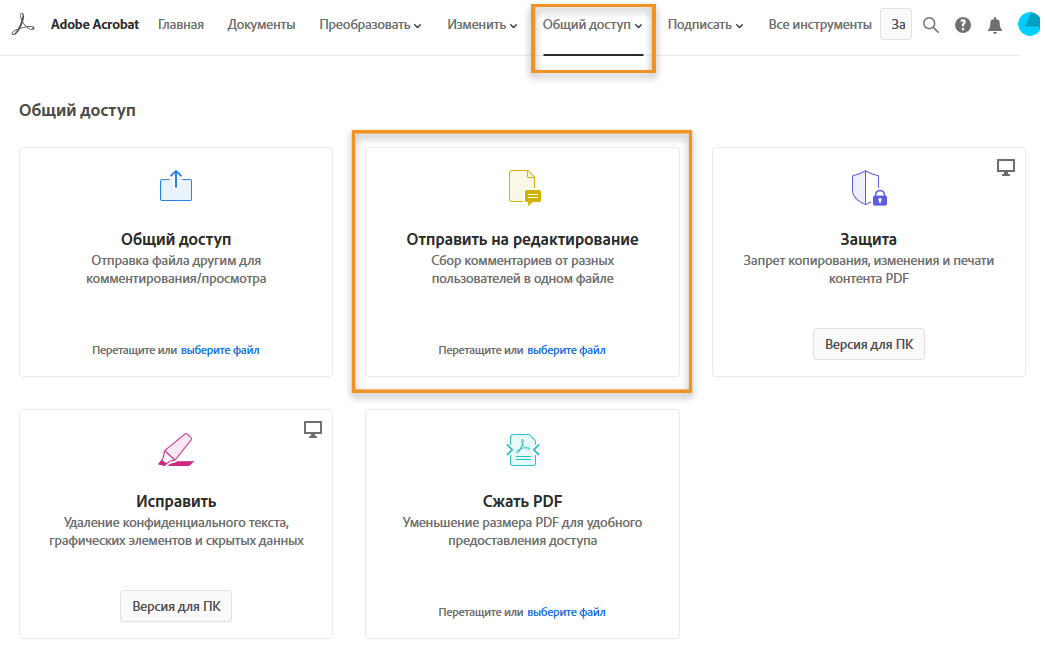
Task: Expand the Преобразовать dropdown menu
Action: 370,25
